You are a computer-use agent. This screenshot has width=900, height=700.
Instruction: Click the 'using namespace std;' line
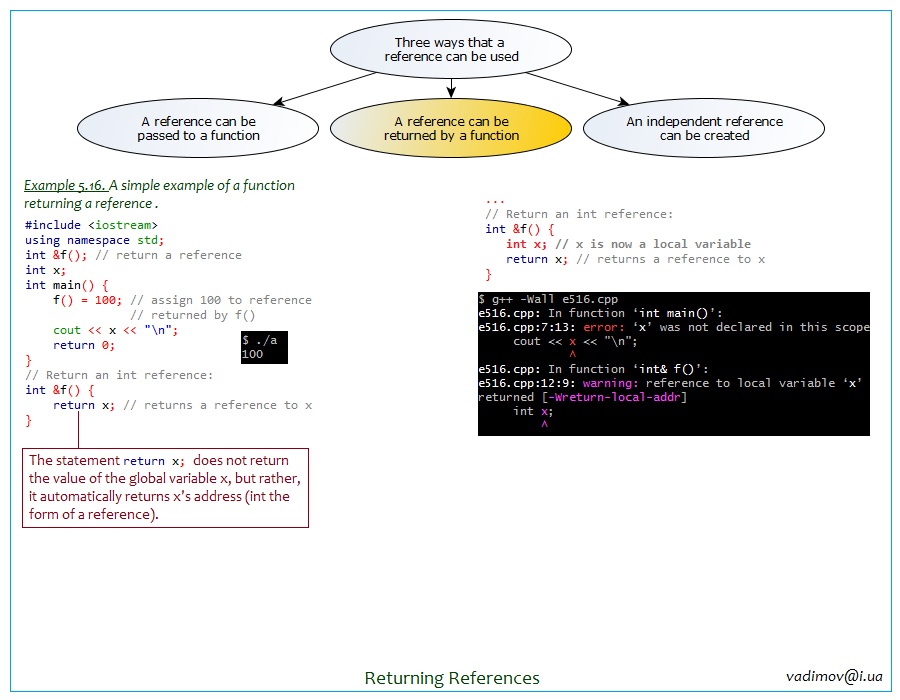click(x=94, y=240)
